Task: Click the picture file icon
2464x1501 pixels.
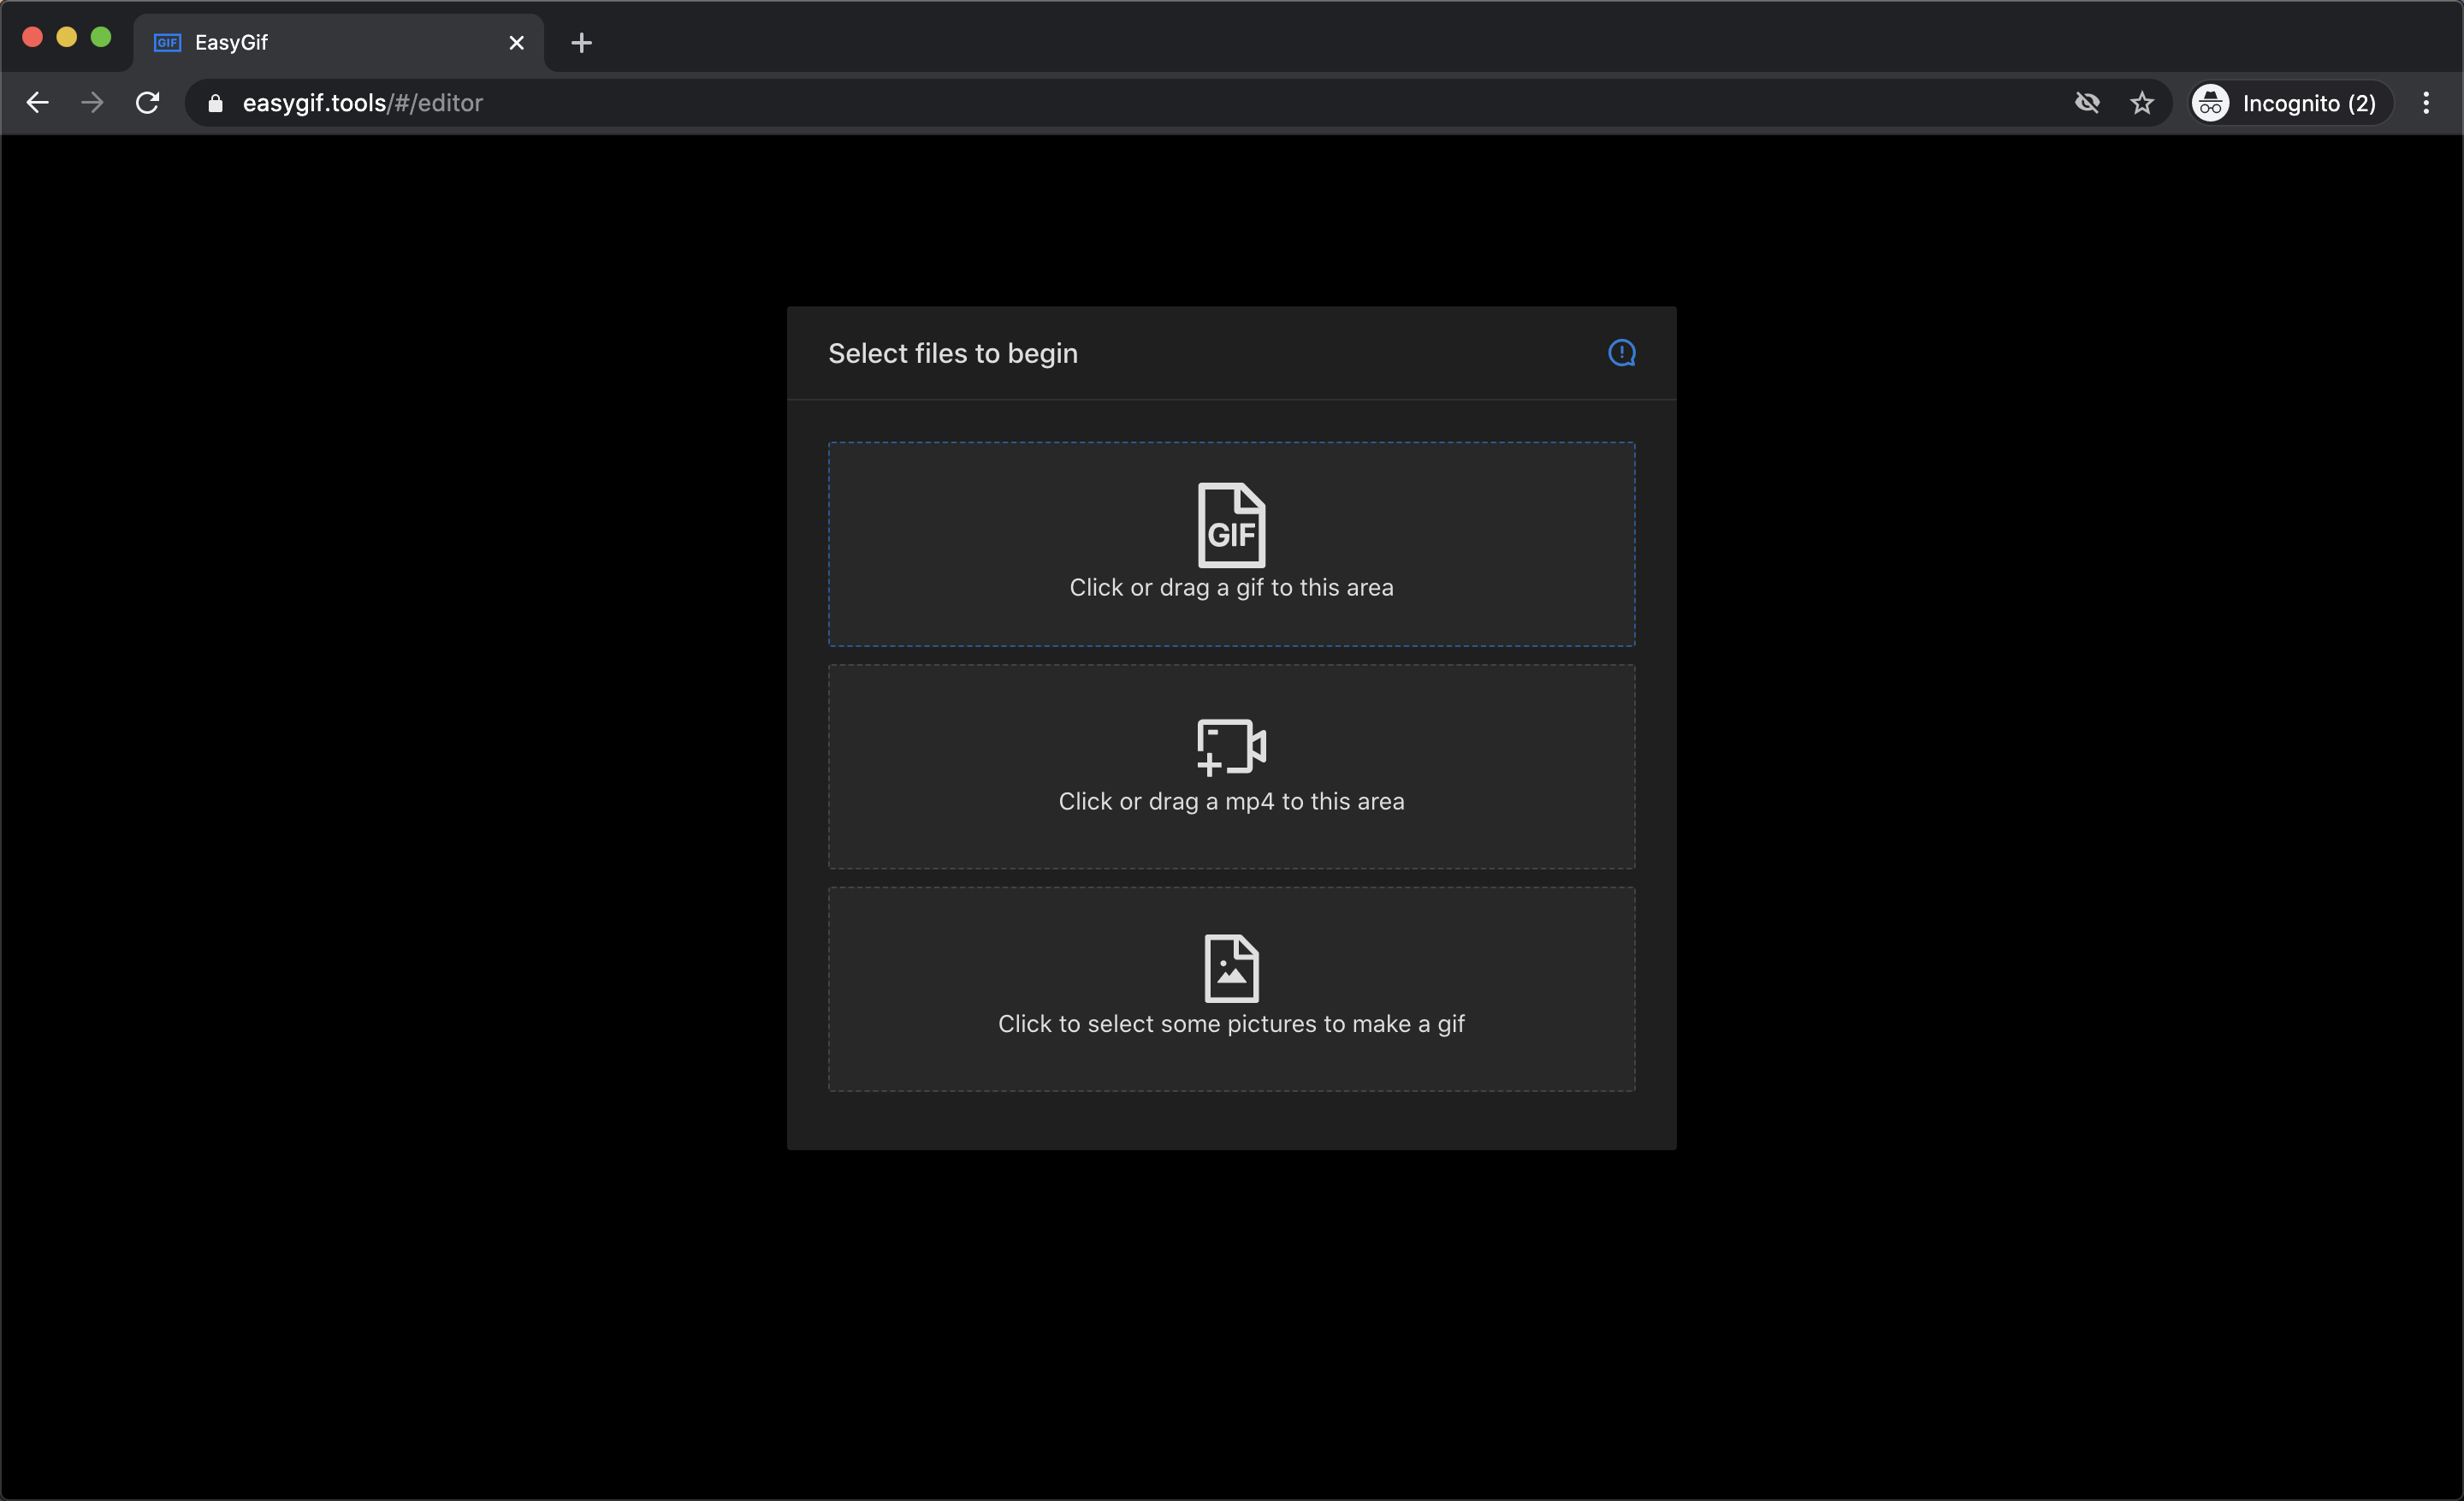Action: [1231, 968]
